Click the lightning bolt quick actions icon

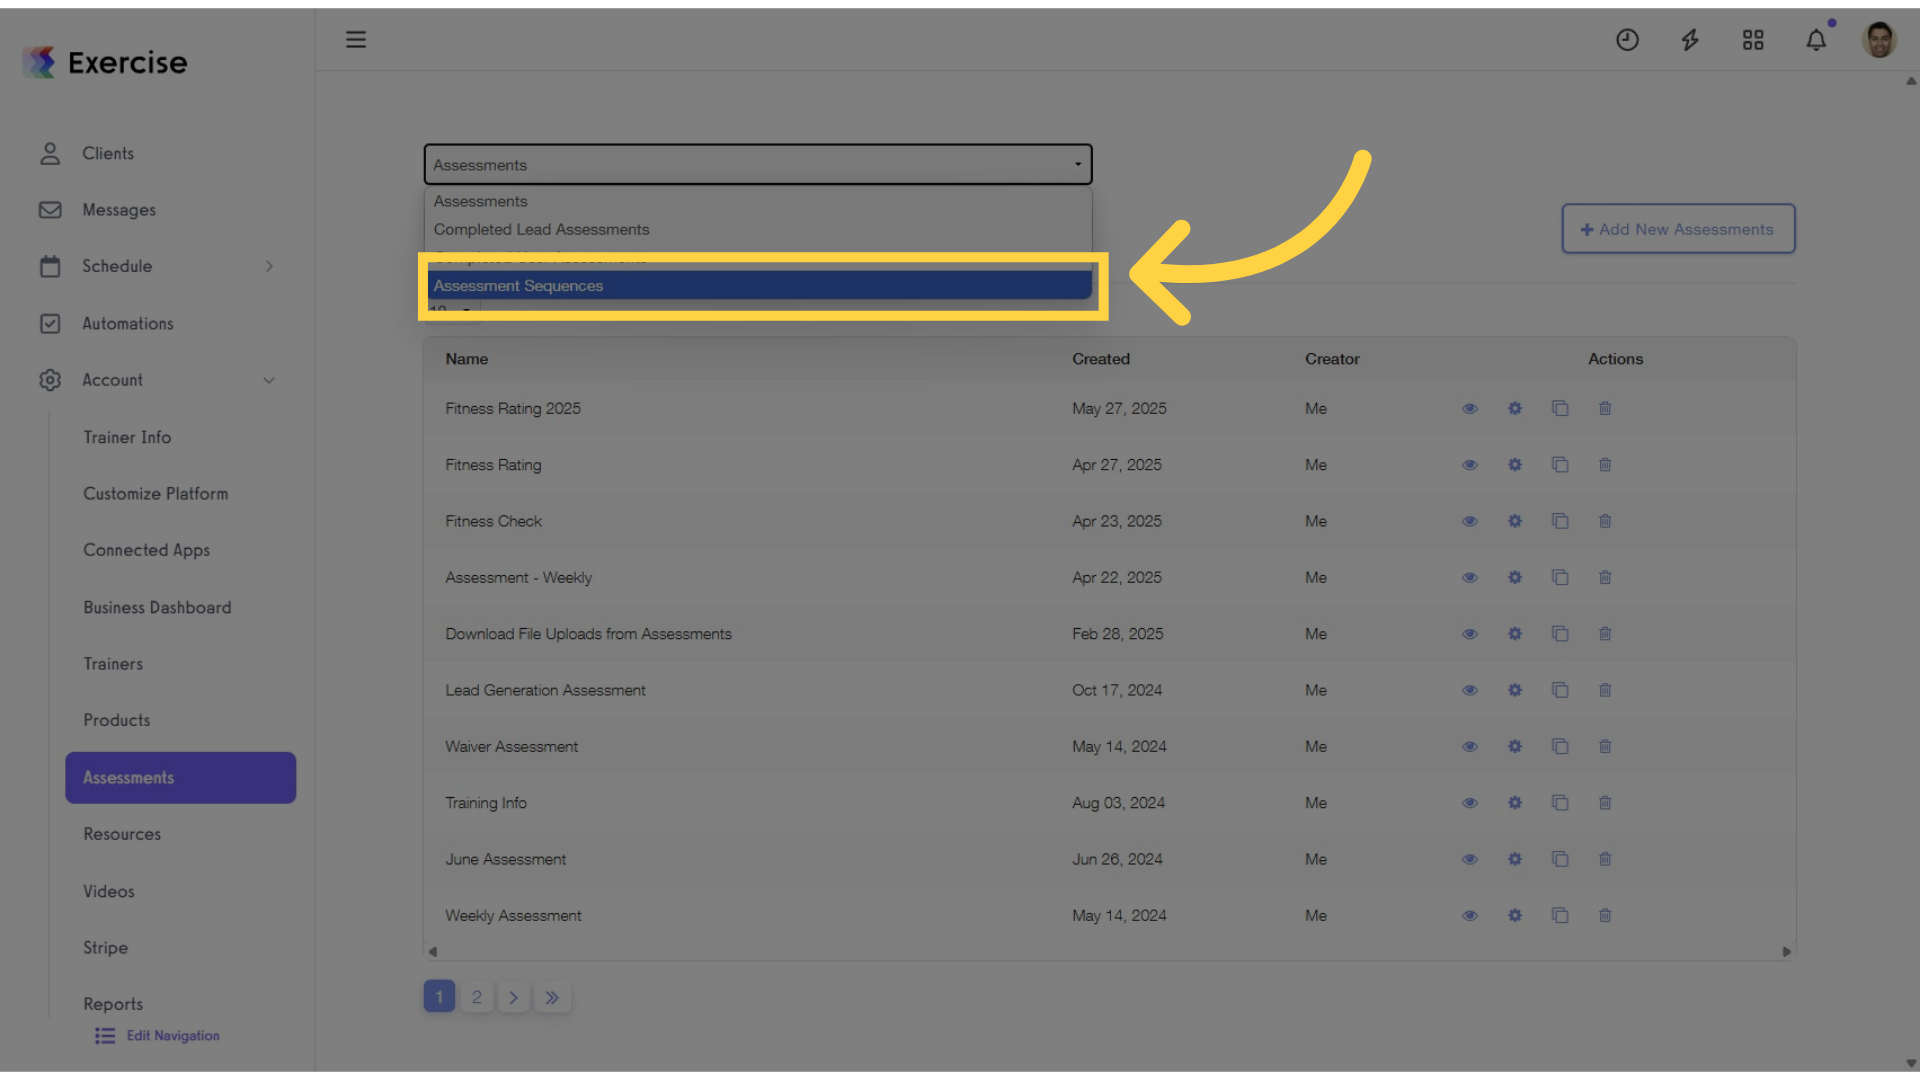tap(1690, 40)
